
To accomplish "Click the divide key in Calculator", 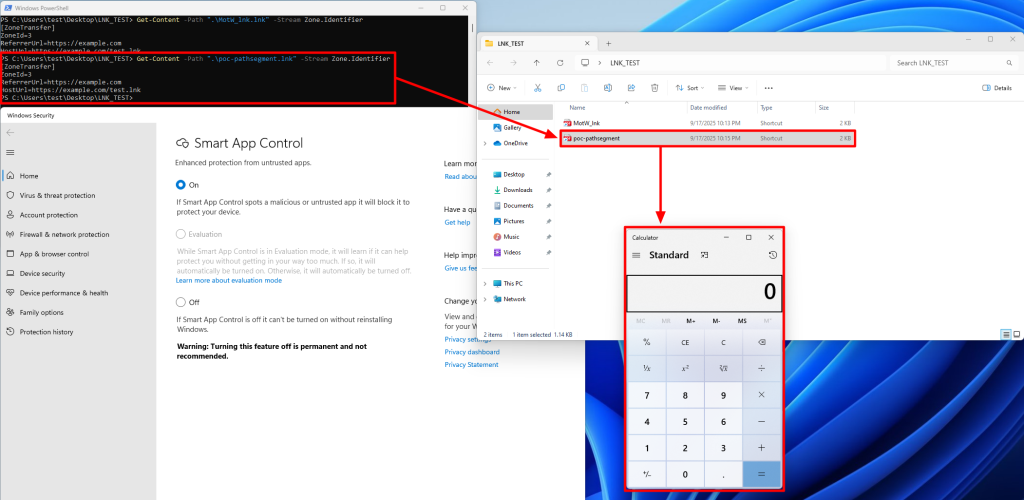I will [761, 368].
